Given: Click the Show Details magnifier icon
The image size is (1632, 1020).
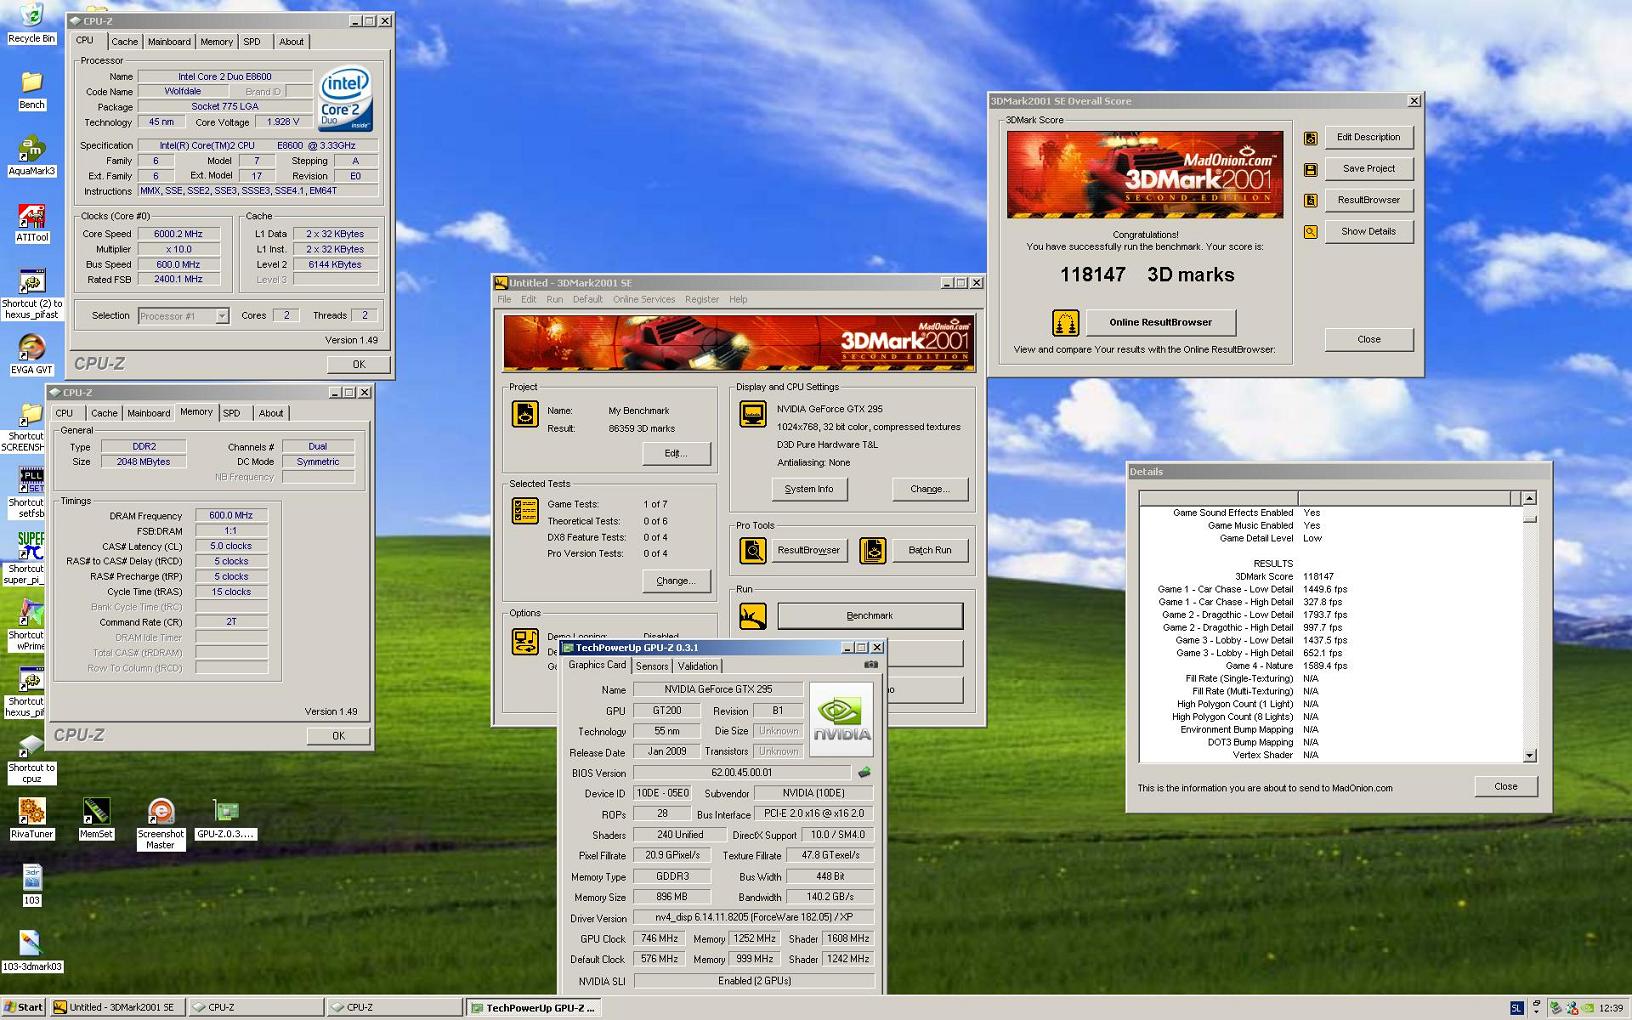Looking at the screenshot, I should tap(1310, 231).
